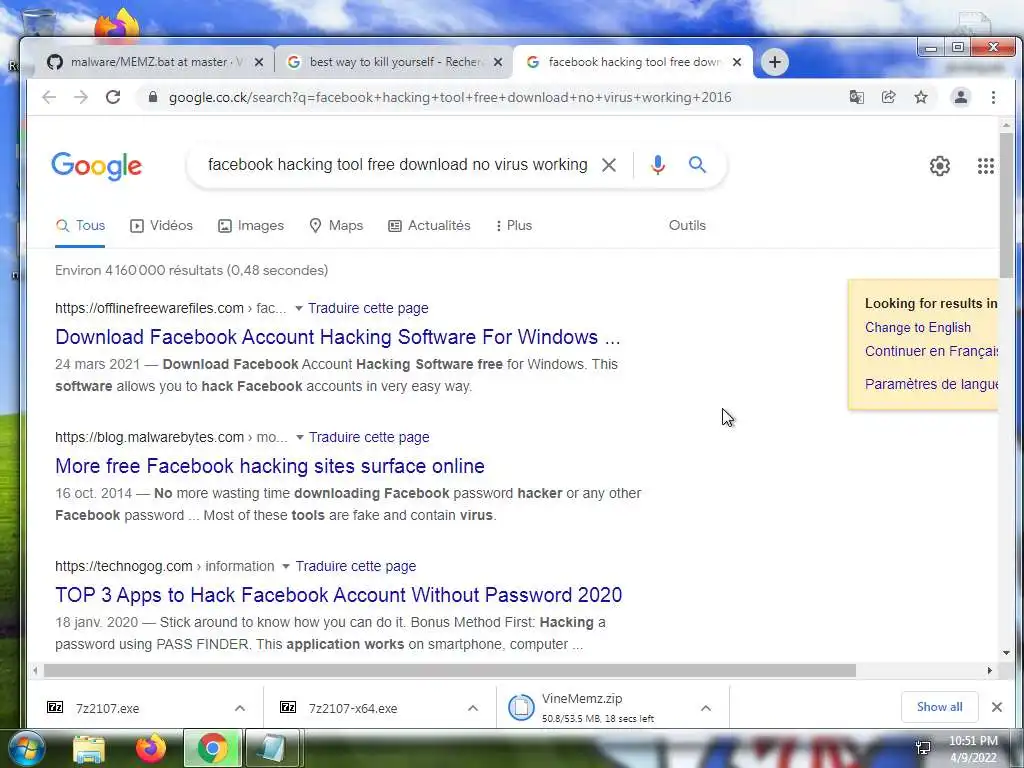Click the Chrome taskbar button
The height and width of the screenshot is (768, 1024).
point(213,748)
